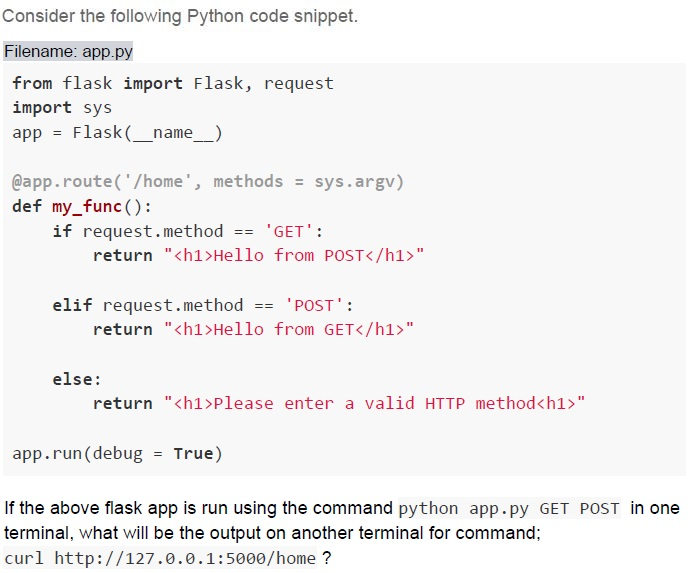Click the 'app = Flask(__name__)' line
The image size is (692, 573).
[x=117, y=132]
